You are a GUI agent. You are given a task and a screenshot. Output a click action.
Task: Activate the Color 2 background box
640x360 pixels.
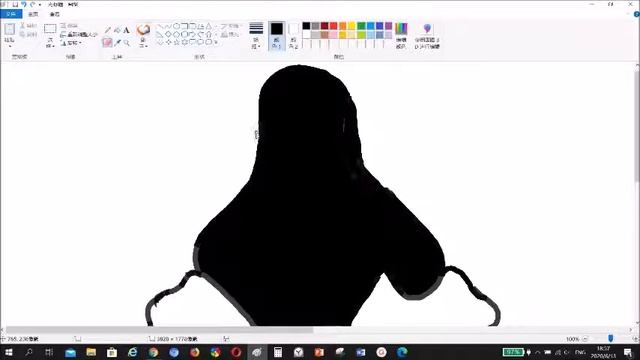[293, 36]
